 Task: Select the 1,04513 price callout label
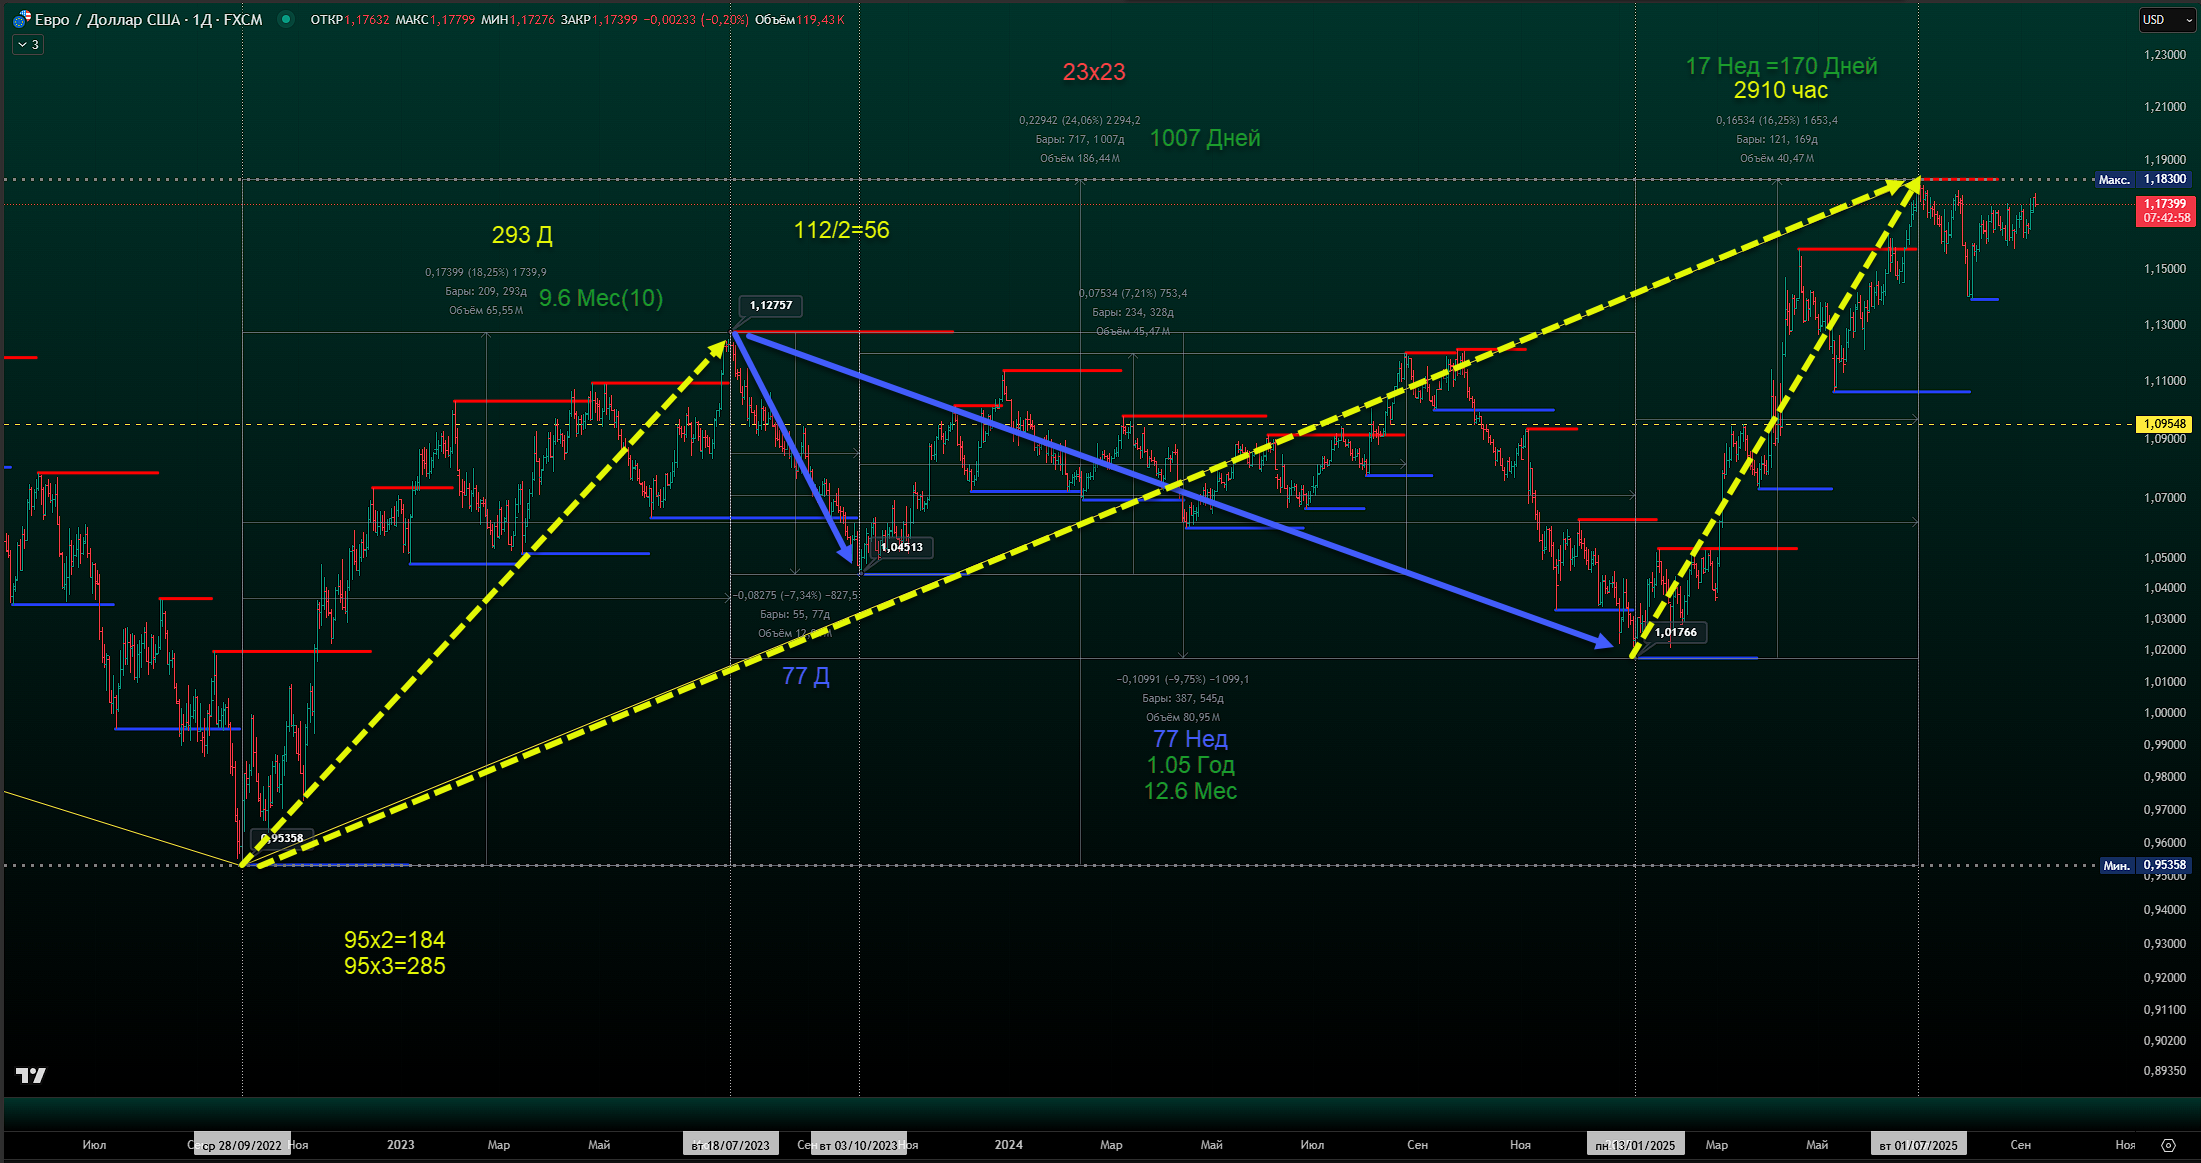click(901, 547)
